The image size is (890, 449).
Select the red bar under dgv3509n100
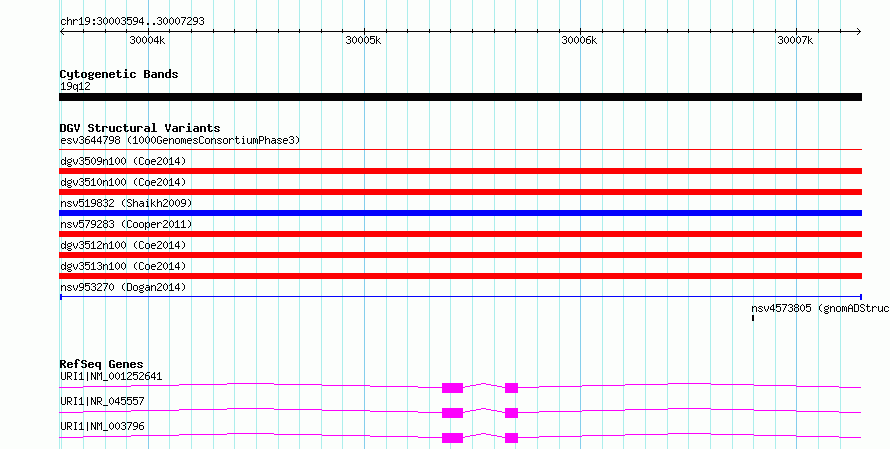point(460,171)
